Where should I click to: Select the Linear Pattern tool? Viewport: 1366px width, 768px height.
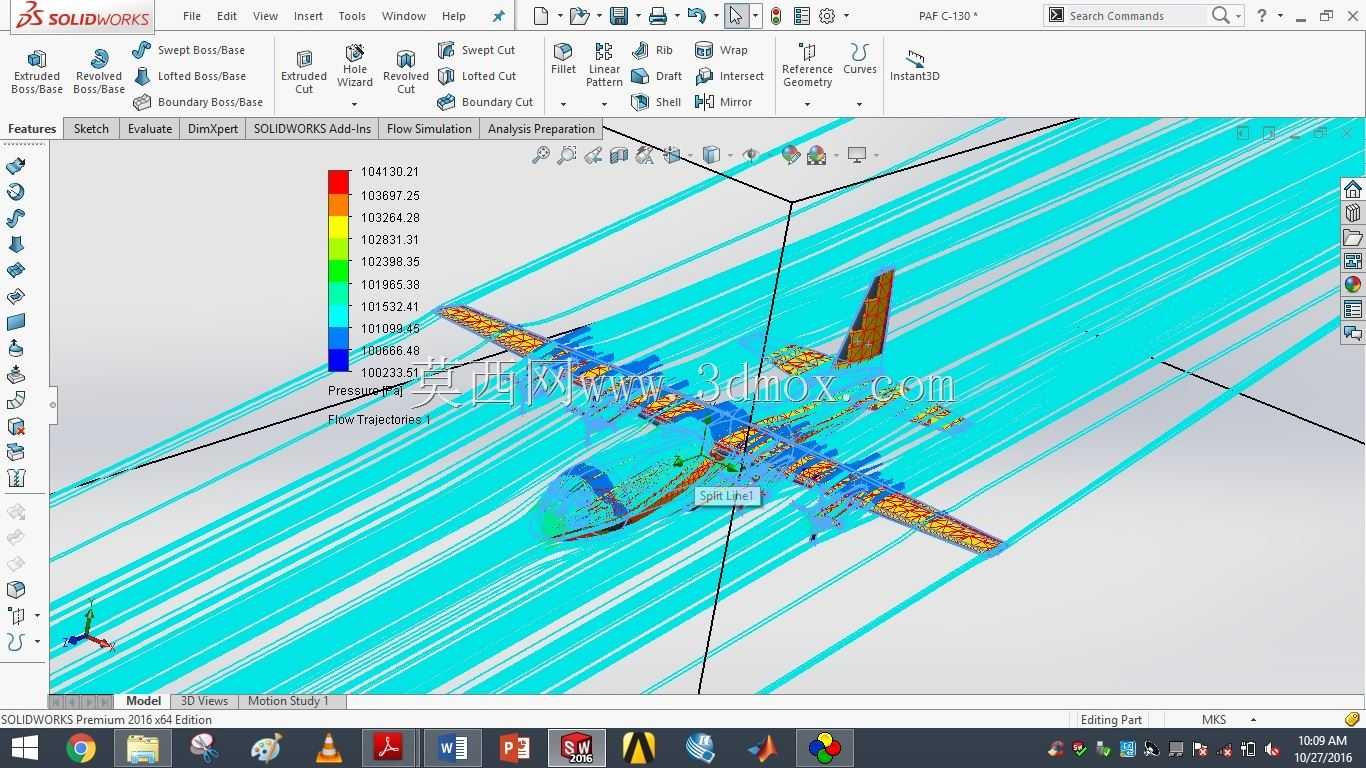(x=604, y=66)
